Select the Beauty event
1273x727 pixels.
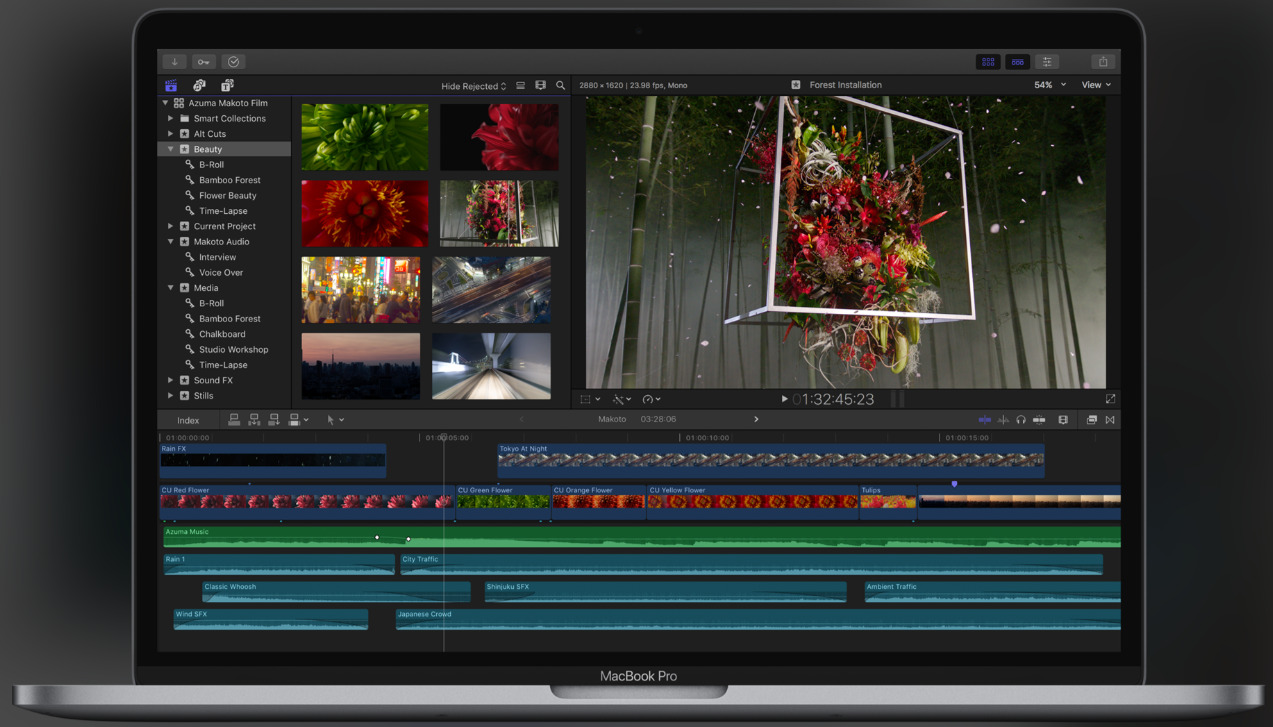pyautogui.click(x=224, y=149)
